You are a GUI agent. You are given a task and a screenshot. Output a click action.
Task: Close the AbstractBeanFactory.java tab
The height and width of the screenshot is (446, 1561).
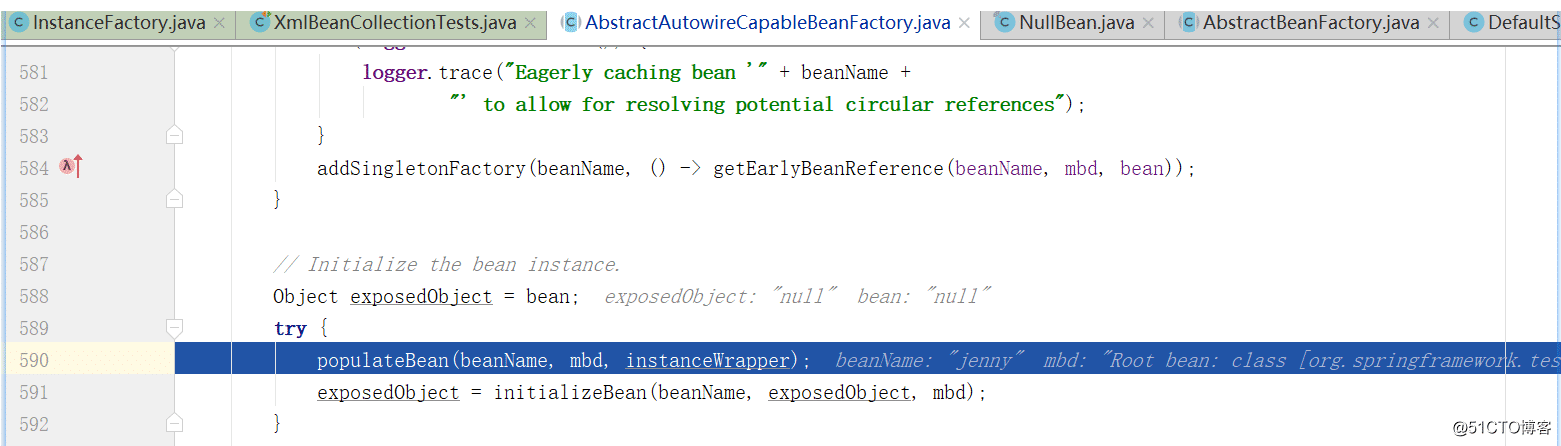1433,23
